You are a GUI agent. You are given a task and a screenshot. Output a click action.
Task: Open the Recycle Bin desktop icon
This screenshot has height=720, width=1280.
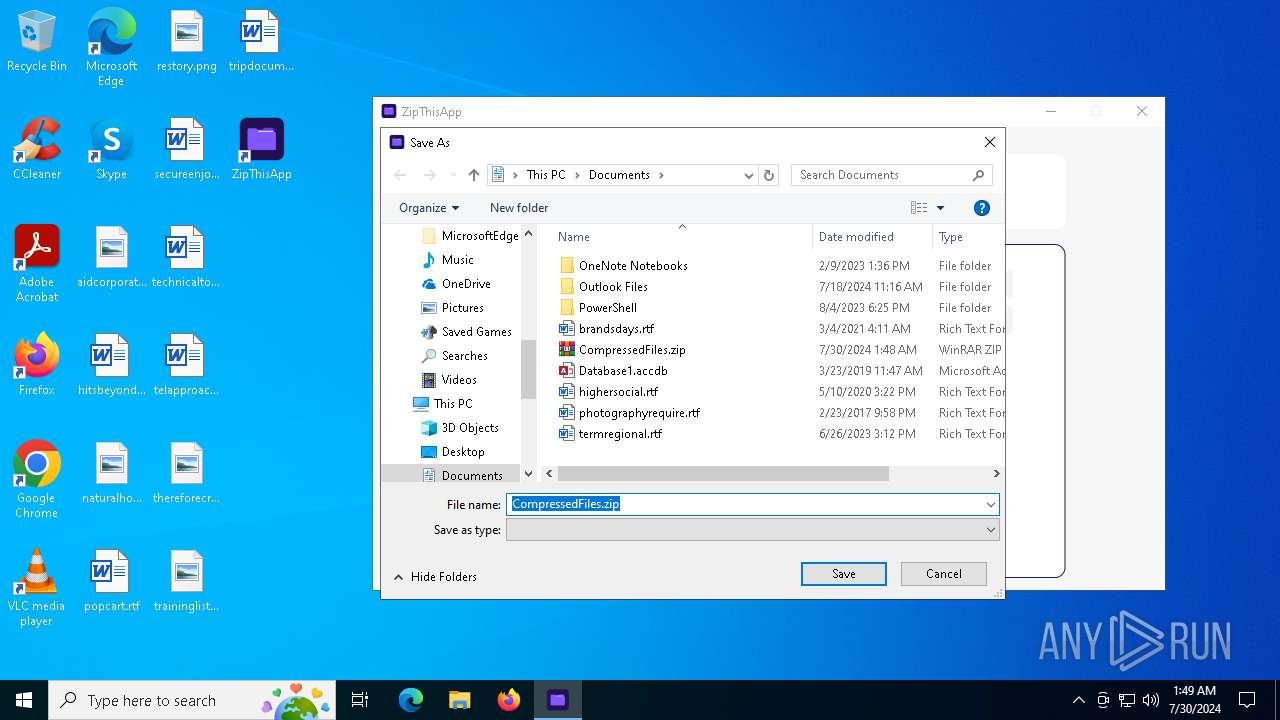[x=37, y=42]
